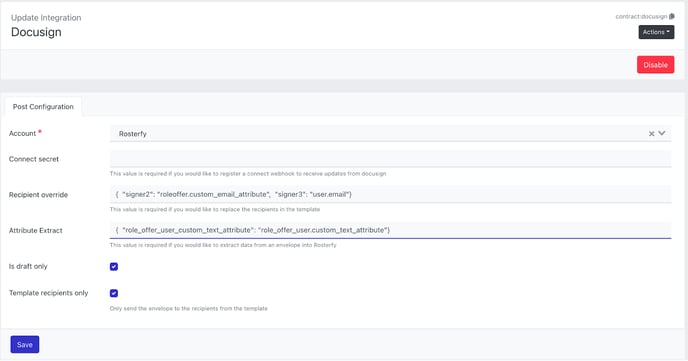Click the Docusign page heading
The height and width of the screenshot is (361, 688).
[x=36, y=32]
